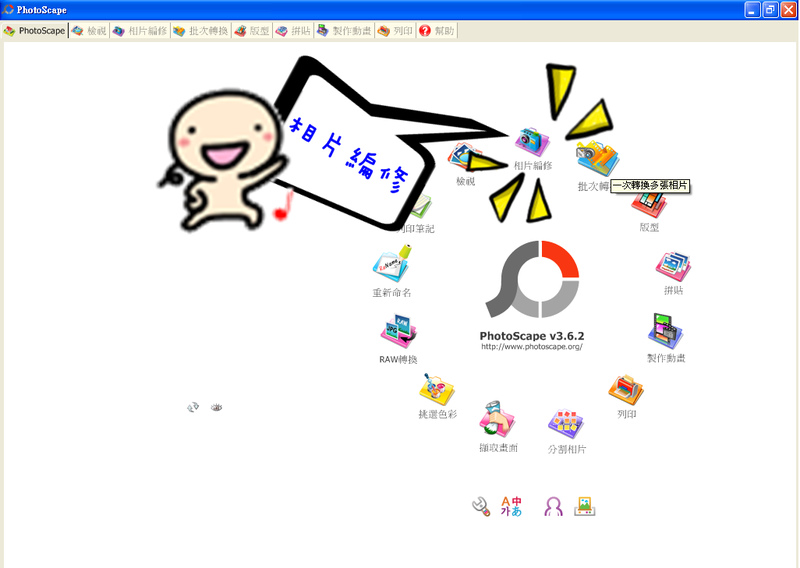Image resolution: width=800 pixels, height=568 pixels.
Task: Click the picture frame icon at bottom
Action: pos(585,506)
